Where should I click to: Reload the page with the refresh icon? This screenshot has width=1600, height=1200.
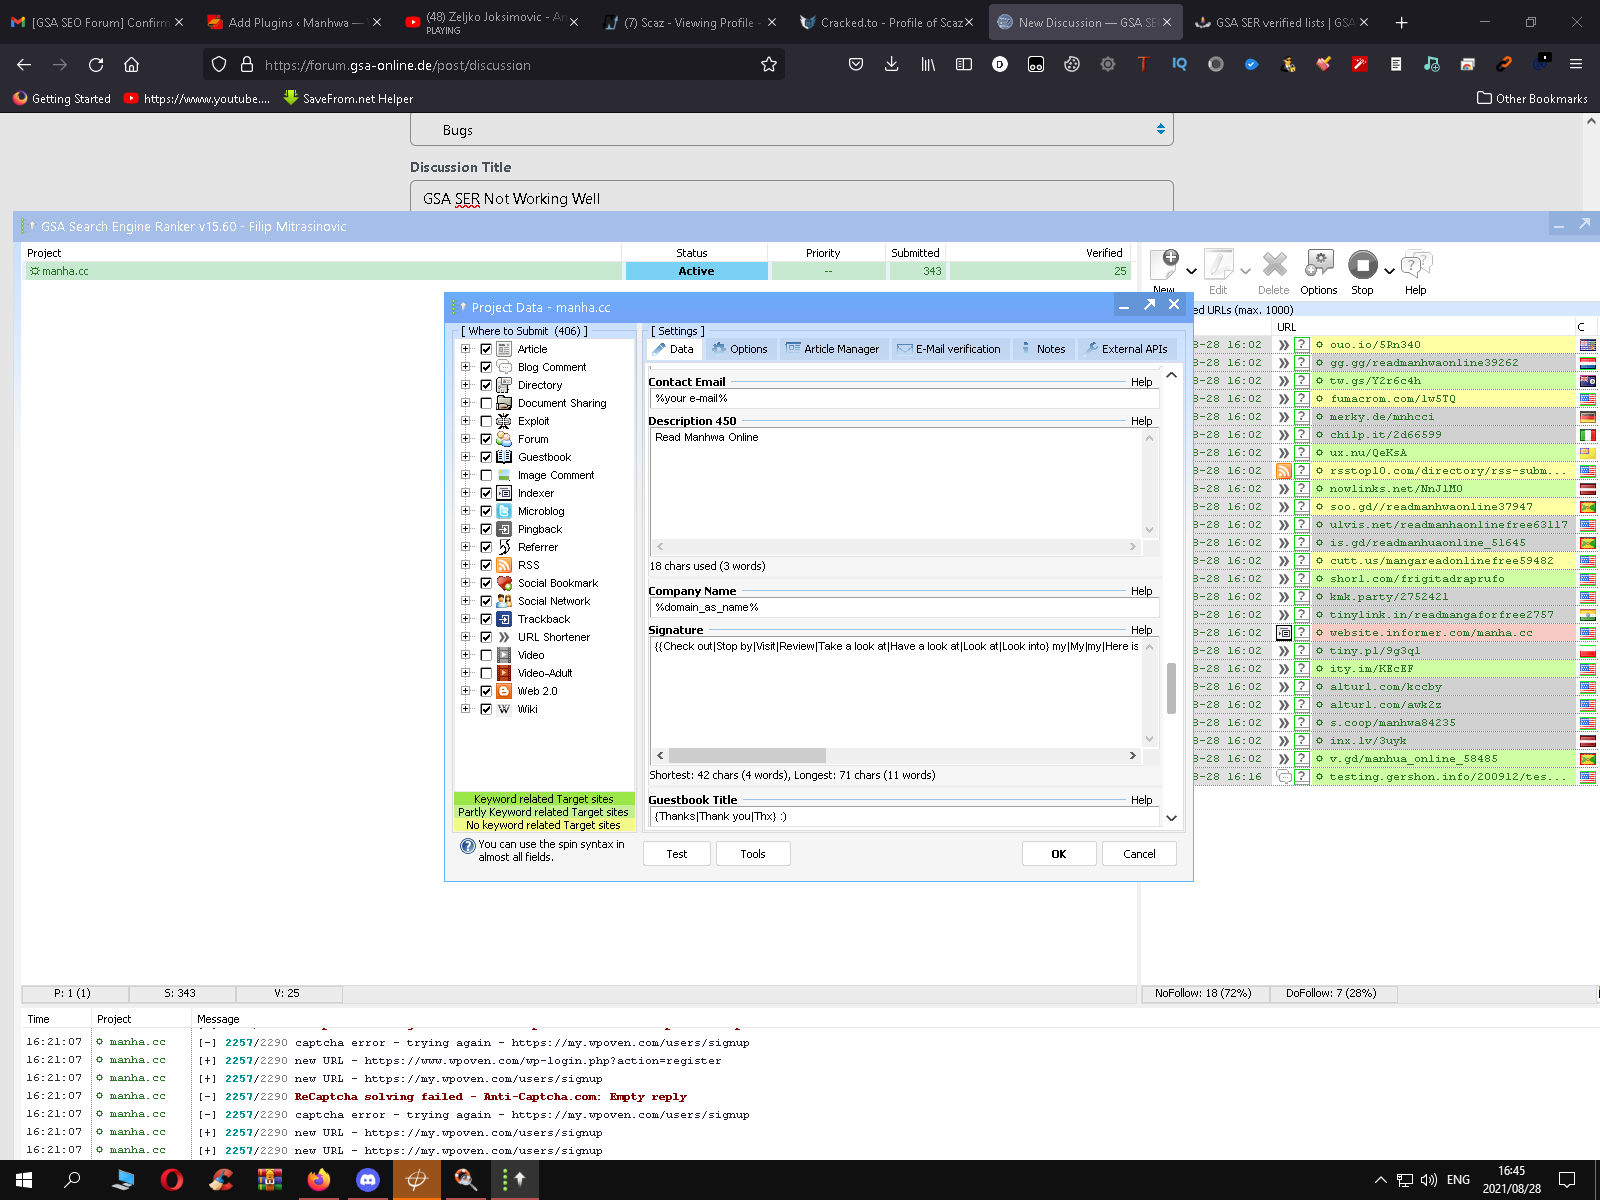pos(96,64)
